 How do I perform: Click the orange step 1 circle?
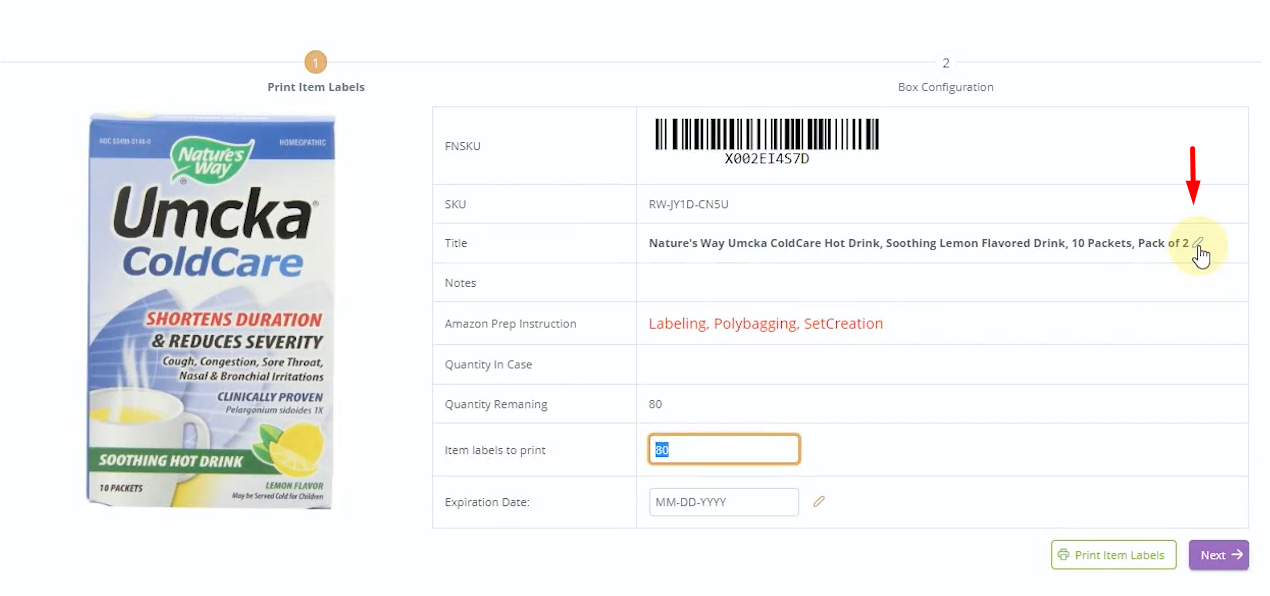(315, 63)
